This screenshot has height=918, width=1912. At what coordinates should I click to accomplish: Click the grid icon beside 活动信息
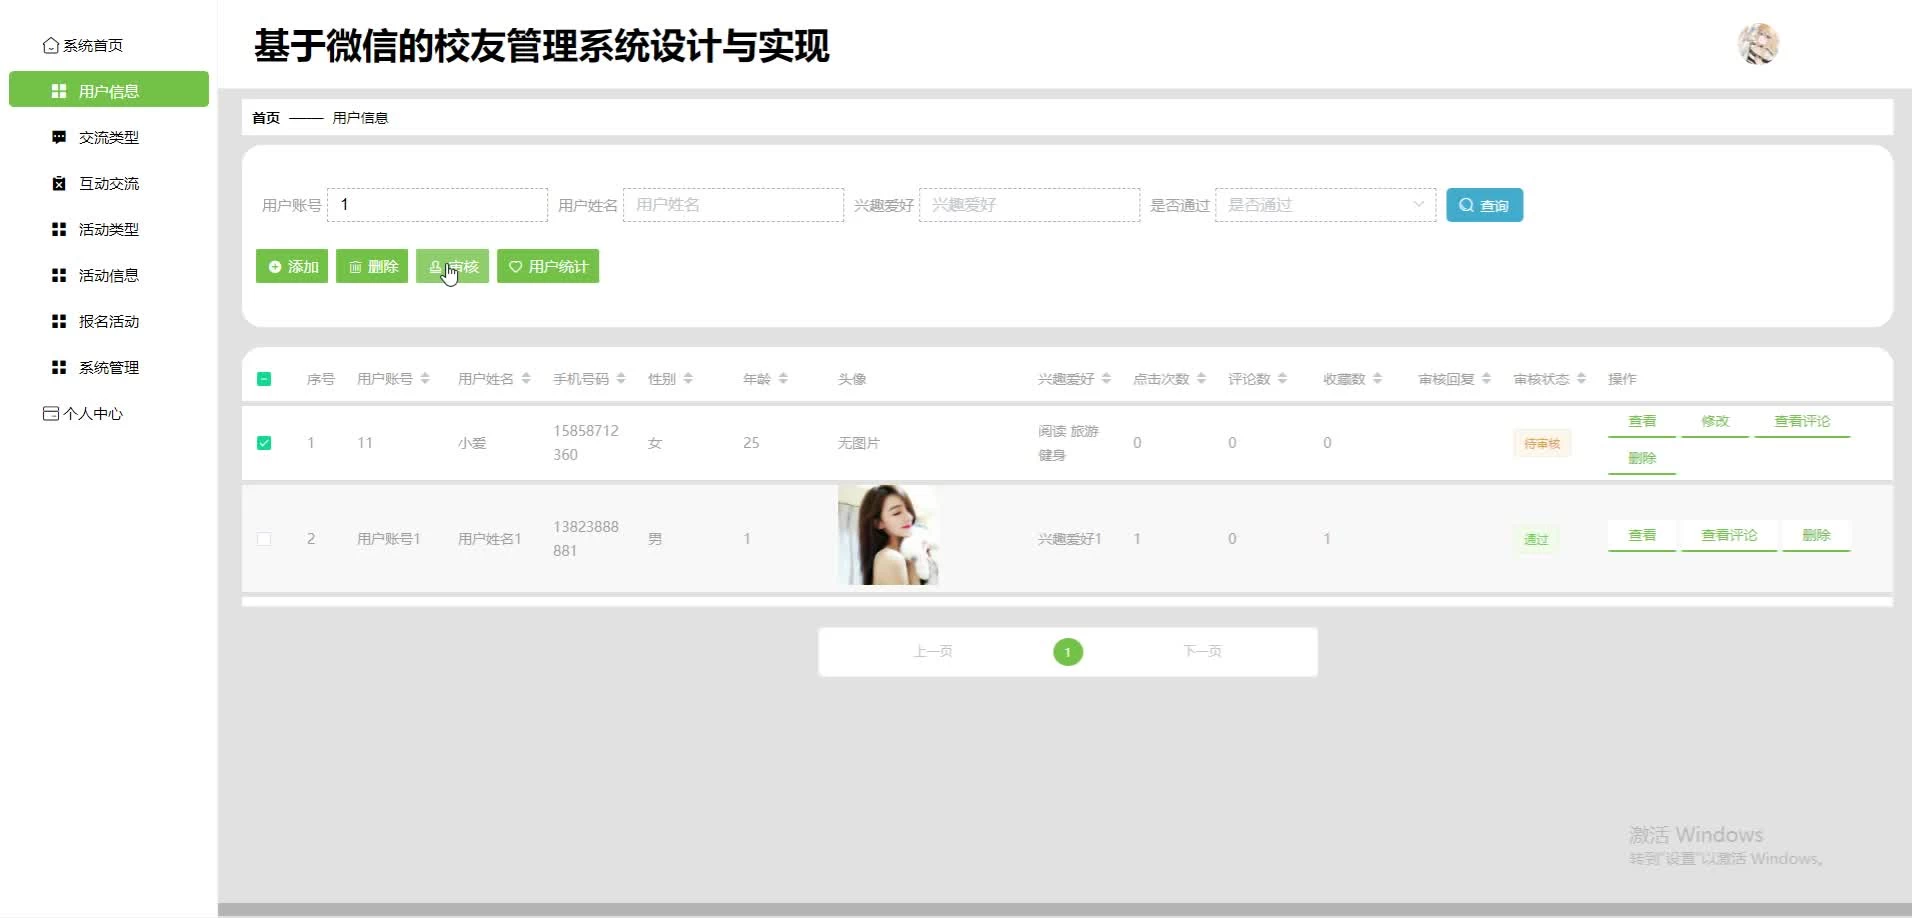pos(59,275)
